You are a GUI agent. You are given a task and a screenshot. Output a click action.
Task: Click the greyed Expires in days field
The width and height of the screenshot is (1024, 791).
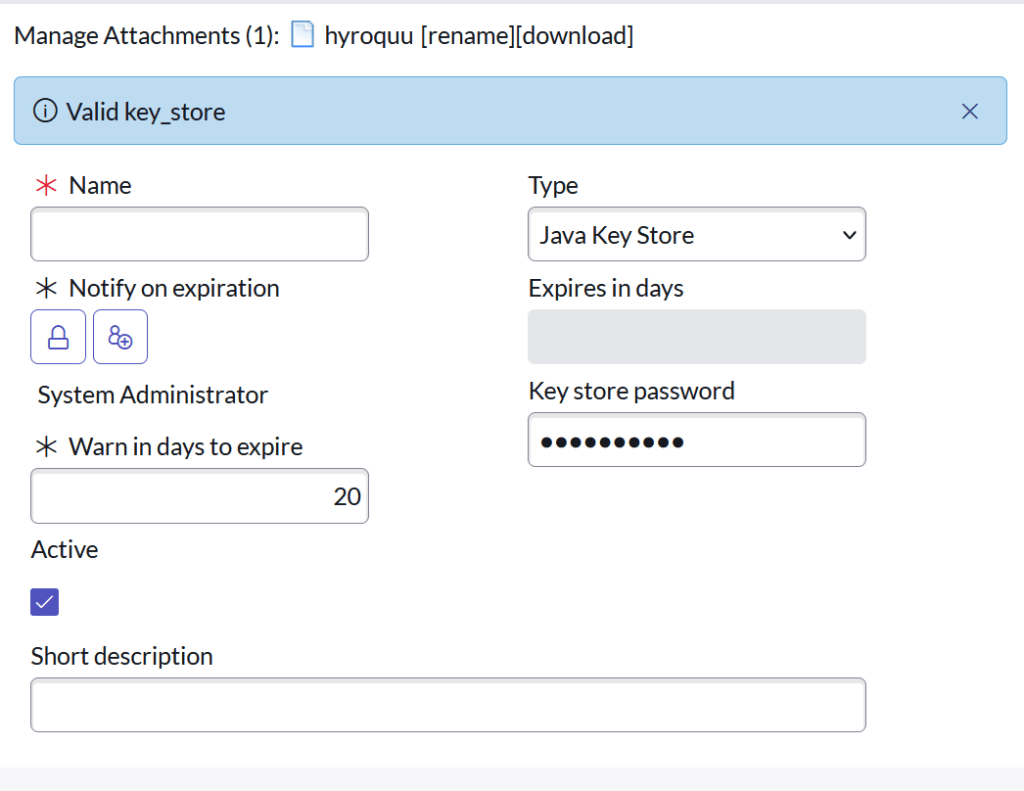click(696, 337)
